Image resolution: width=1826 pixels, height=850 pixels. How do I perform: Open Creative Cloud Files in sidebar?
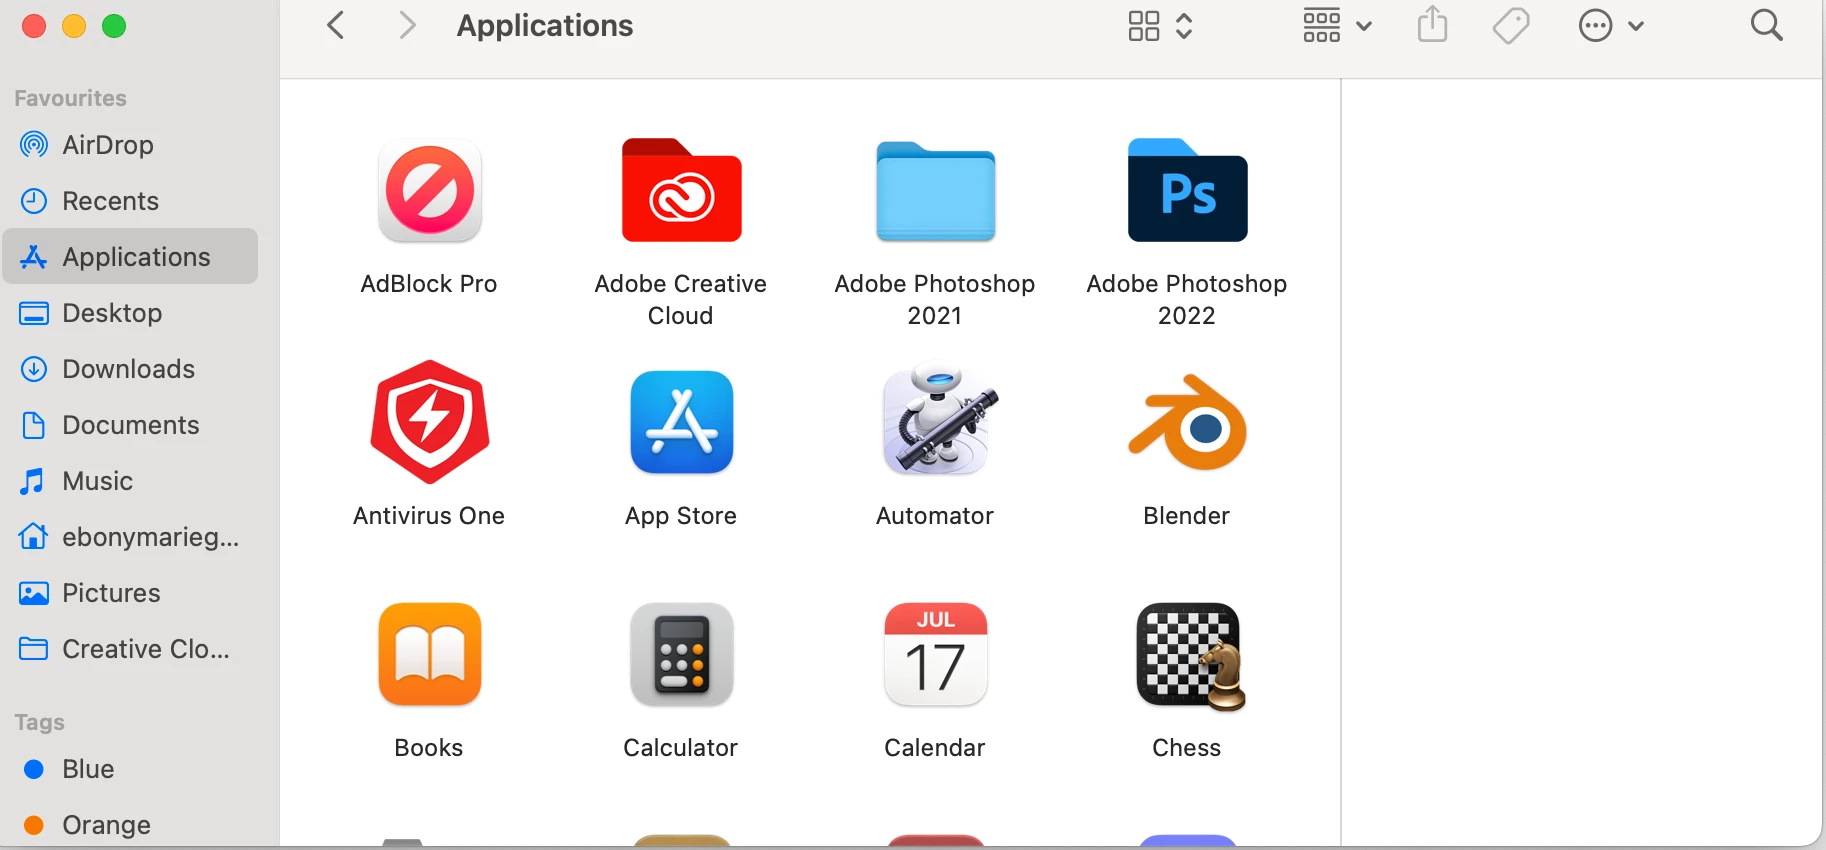pyautogui.click(x=130, y=649)
